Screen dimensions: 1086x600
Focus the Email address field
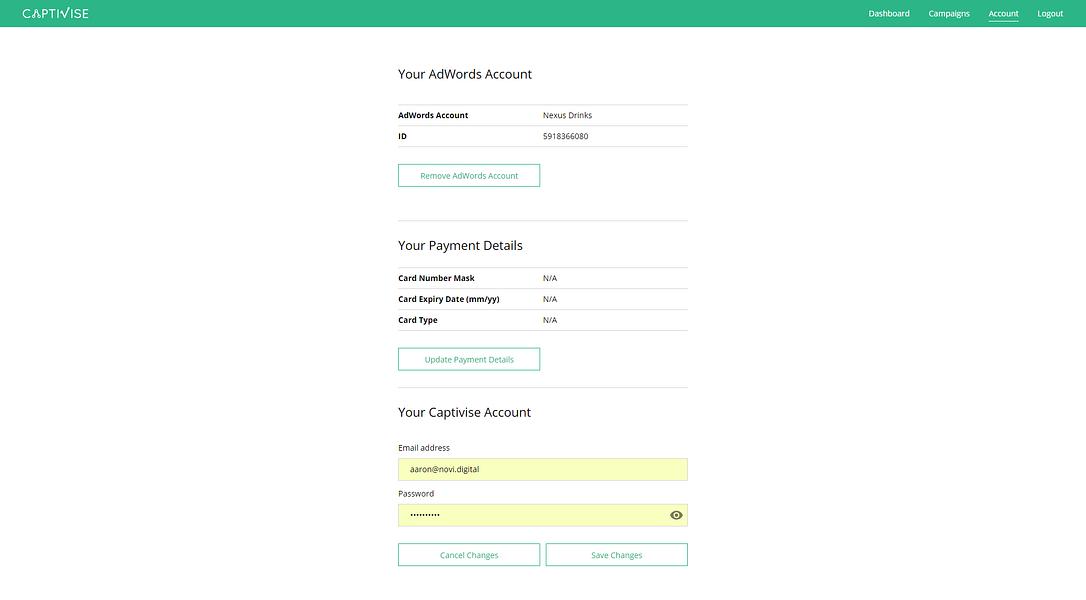543,469
